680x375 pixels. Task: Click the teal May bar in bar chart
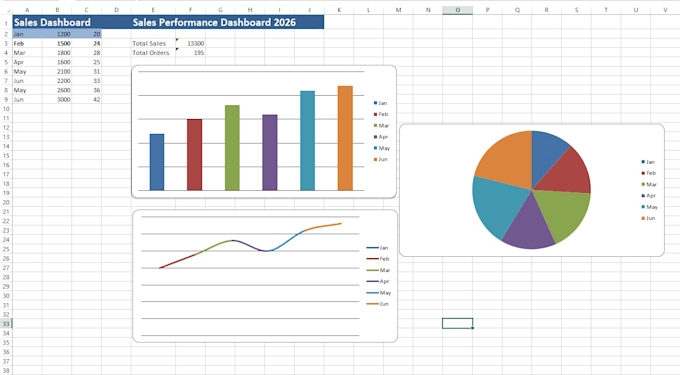tap(307, 141)
